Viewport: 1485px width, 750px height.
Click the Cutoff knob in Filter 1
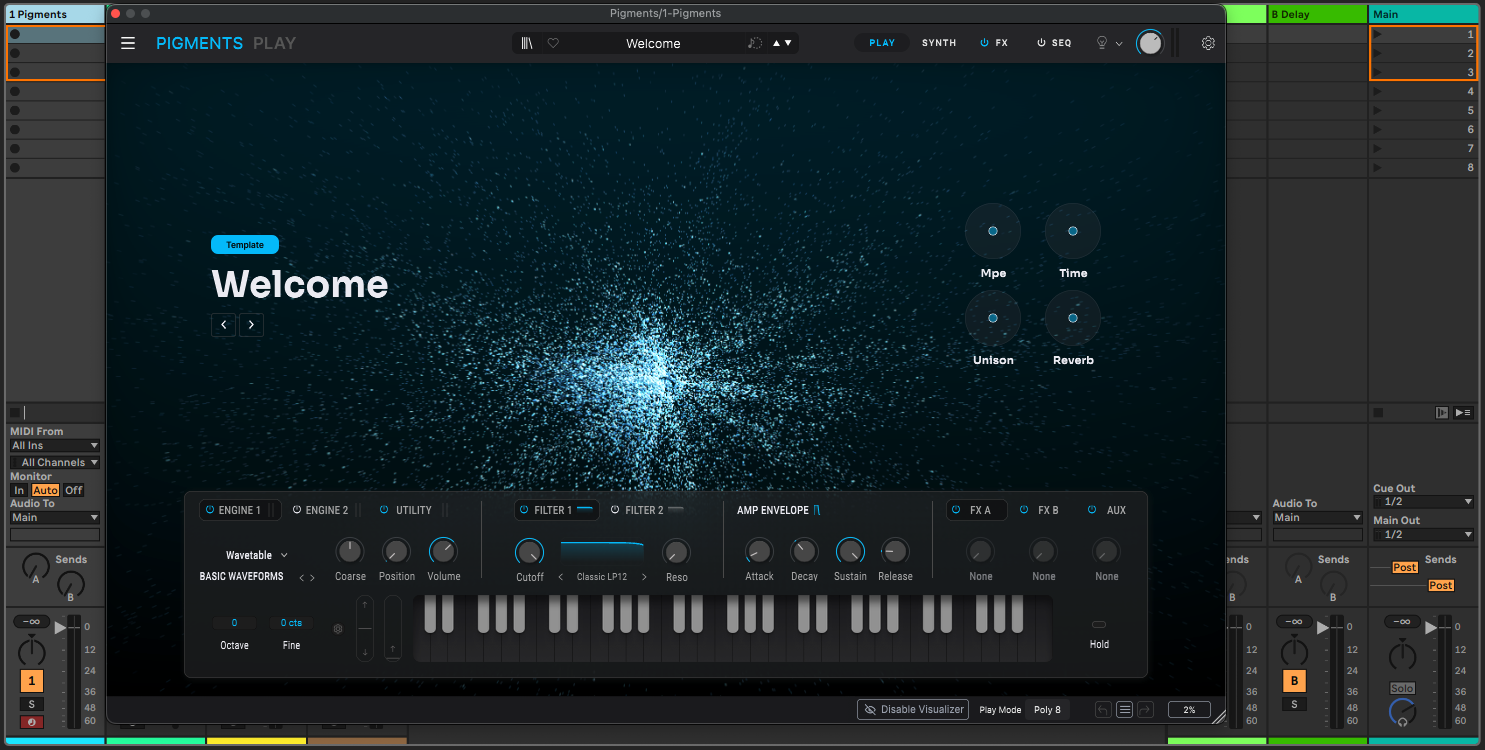click(x=529, y=552)
